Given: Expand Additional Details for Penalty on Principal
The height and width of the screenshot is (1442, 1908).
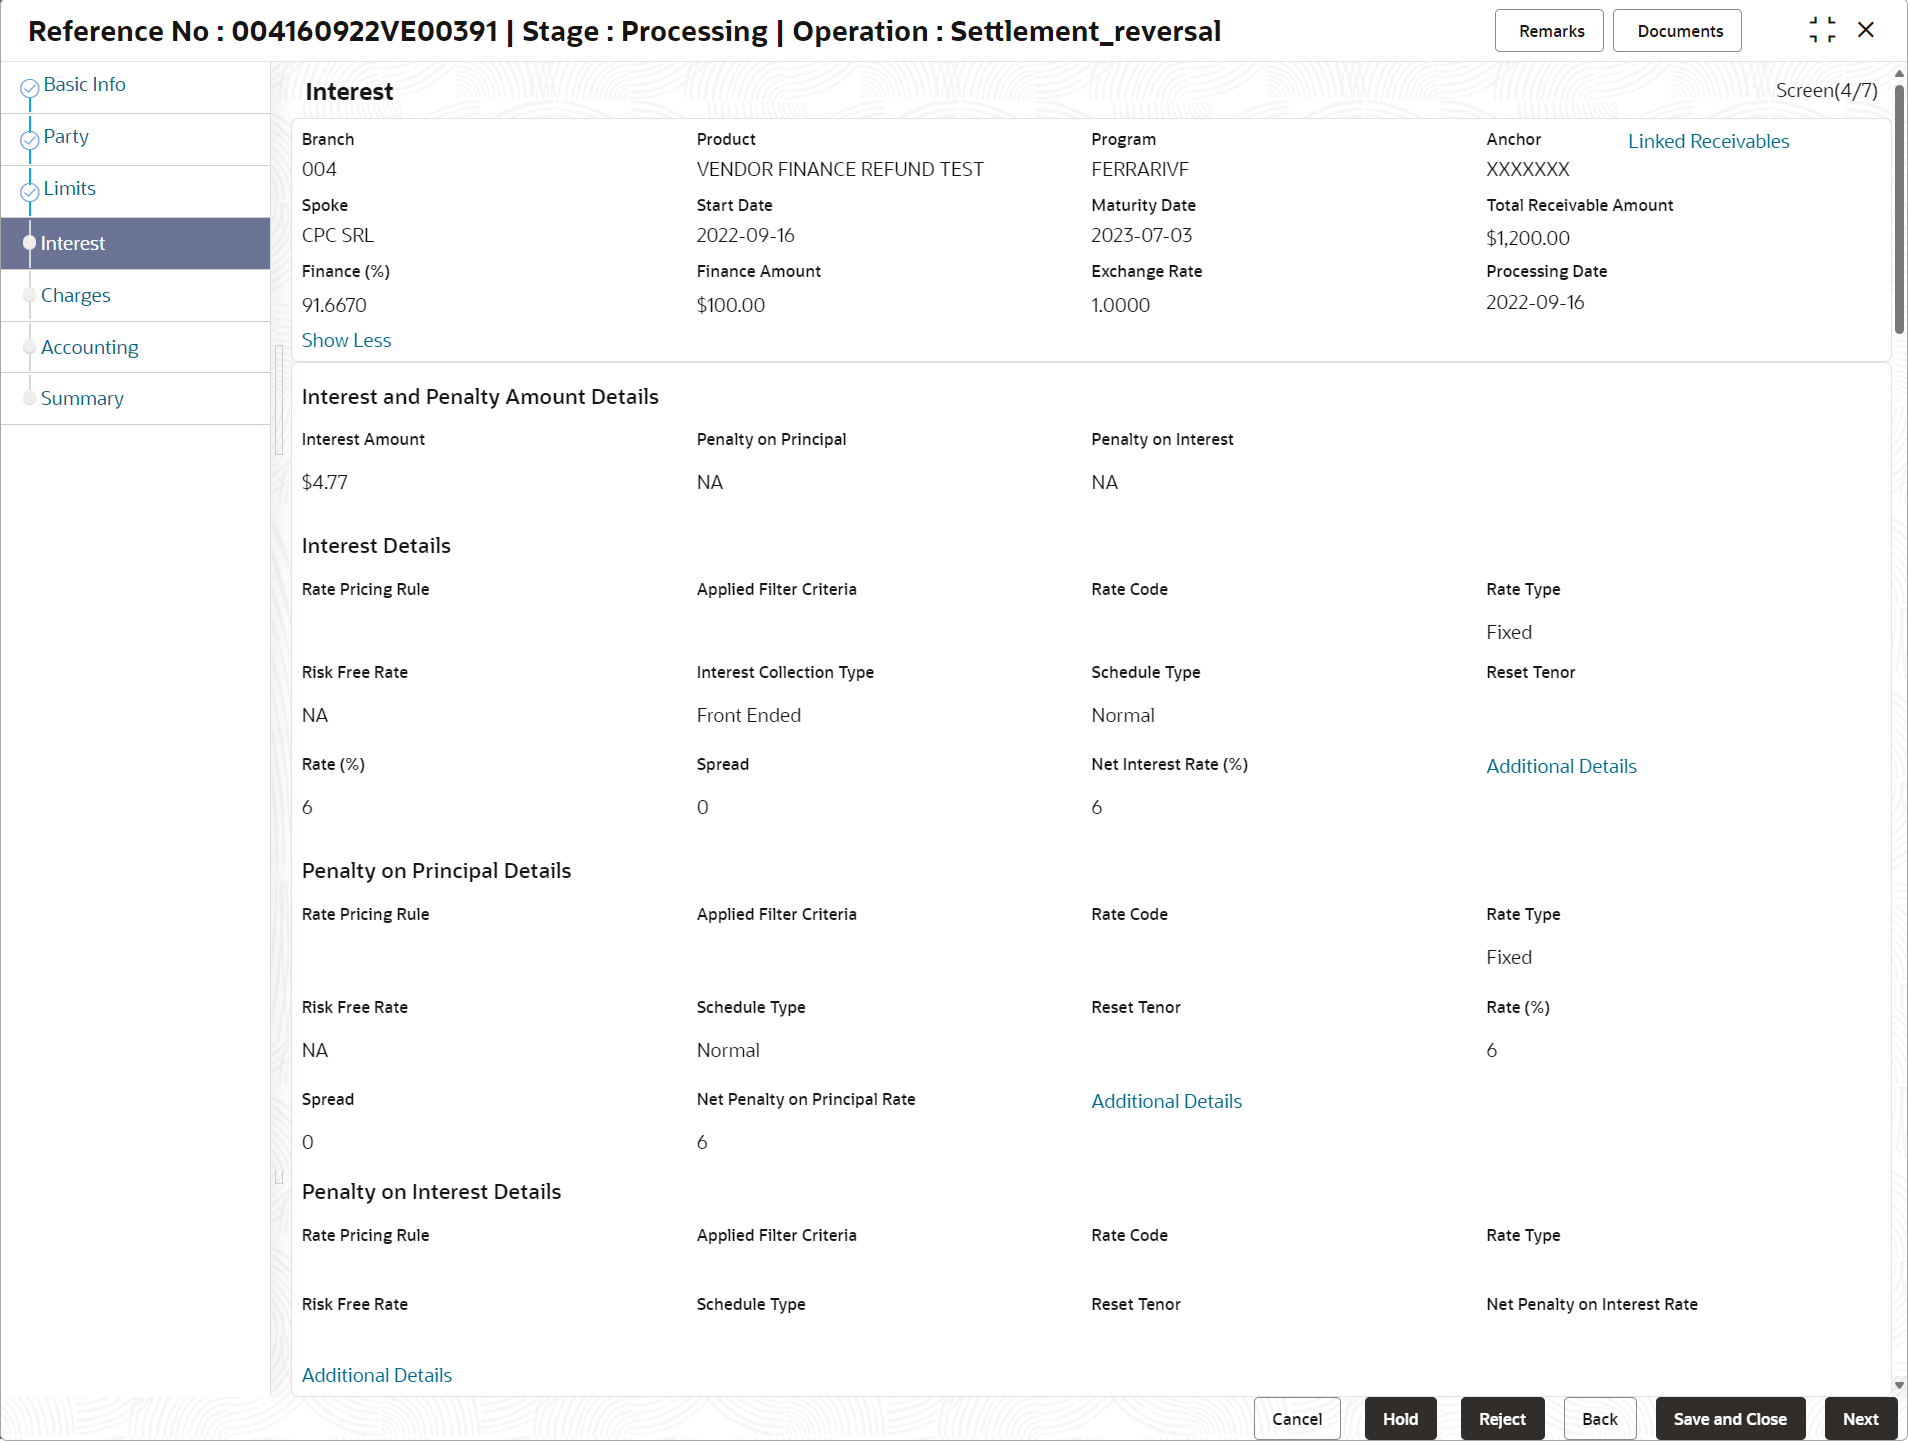Looking at the screenshot, I should (1166, 1101).
